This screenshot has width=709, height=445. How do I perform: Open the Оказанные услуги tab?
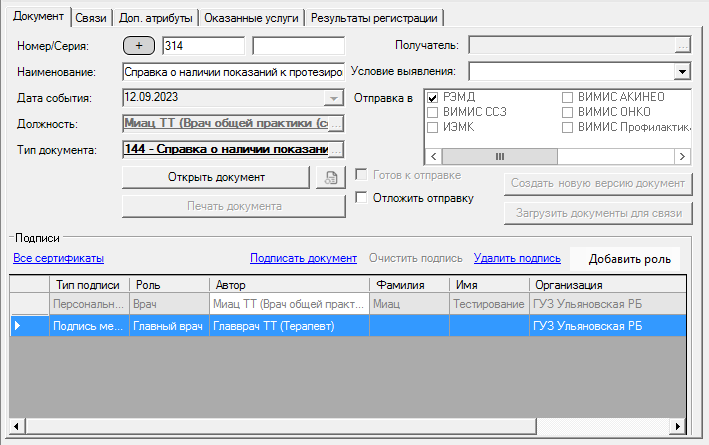pos(250,18)
